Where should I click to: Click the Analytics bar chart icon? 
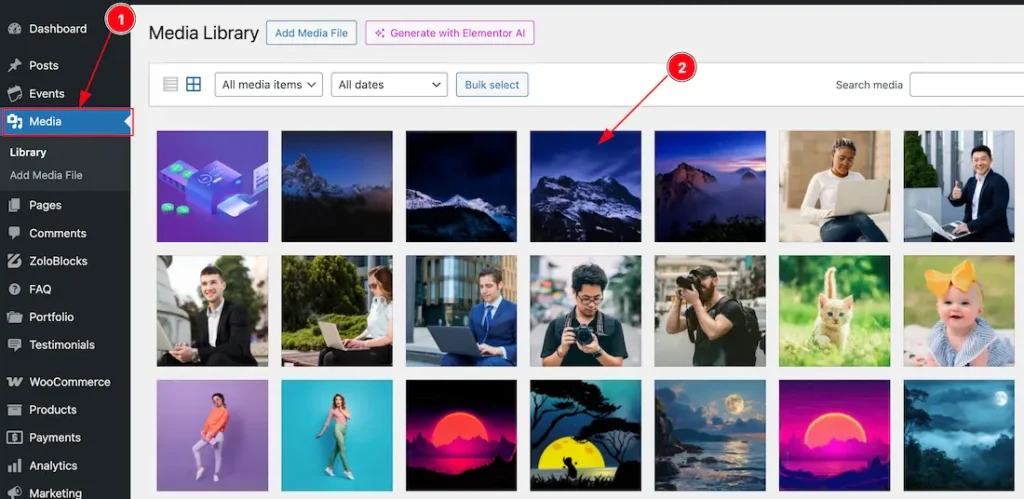(x=14, y=466)
